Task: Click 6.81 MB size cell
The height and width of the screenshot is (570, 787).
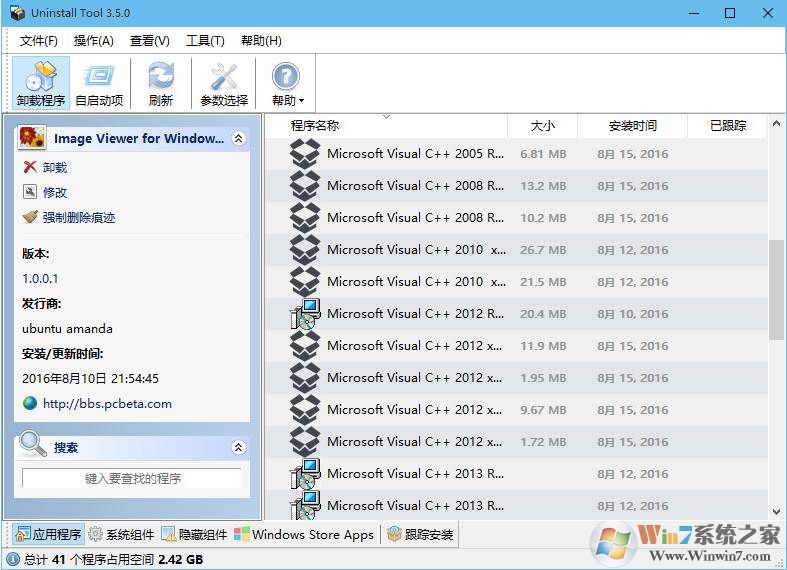Action: point(543,154)
